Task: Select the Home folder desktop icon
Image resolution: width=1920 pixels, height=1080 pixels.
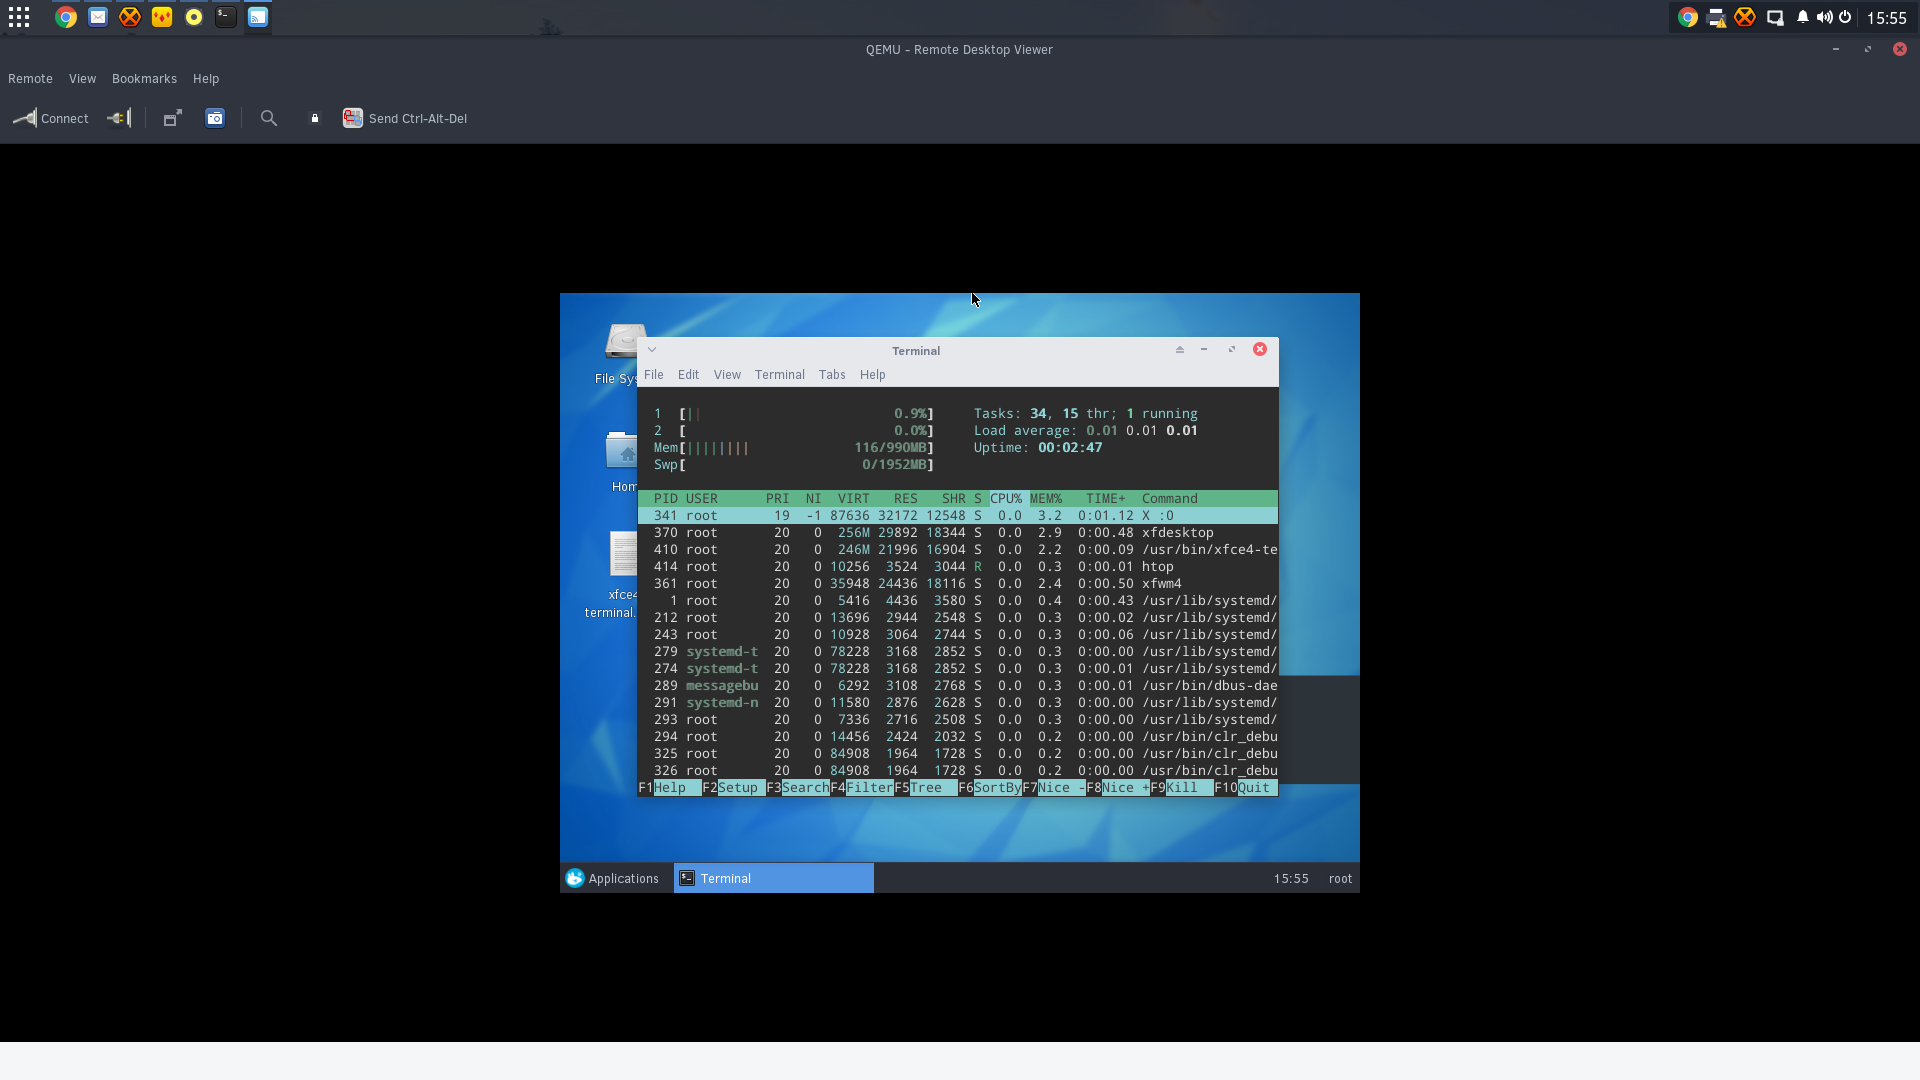Action: click(623, 462)
